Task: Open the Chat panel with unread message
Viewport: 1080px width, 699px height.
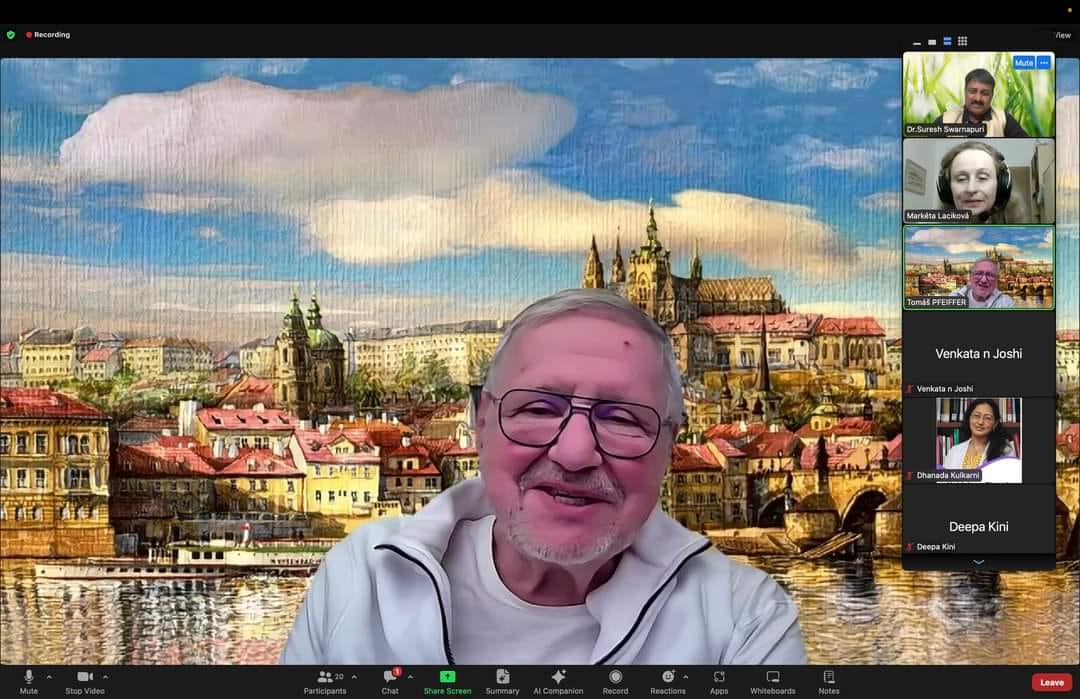Action: click(x=390, y=681)
